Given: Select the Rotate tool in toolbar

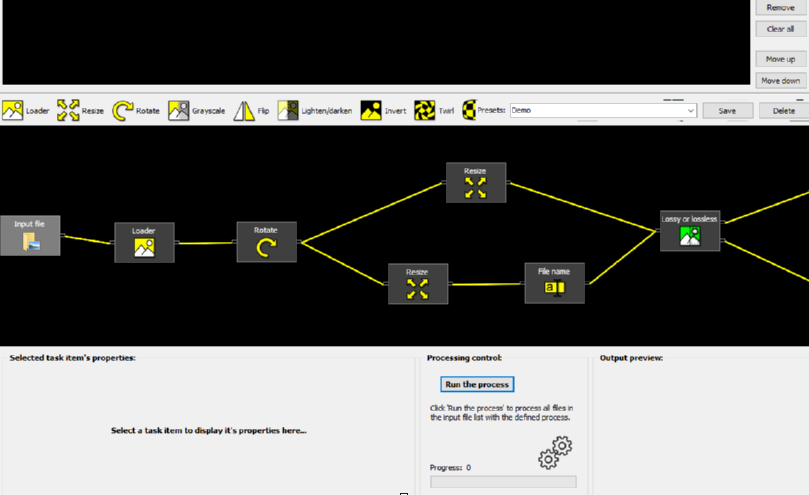Looking at the screenshot, I should pyautogui.click(x=136, y=110).
